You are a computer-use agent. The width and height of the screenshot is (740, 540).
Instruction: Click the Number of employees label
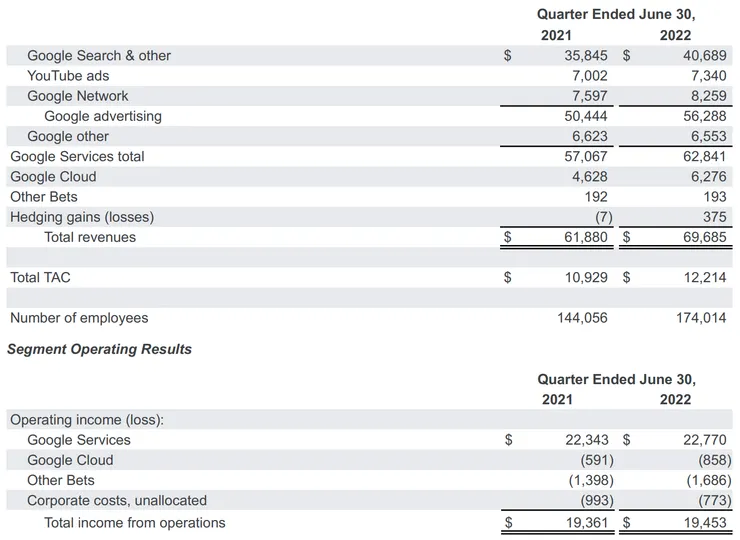[x=79, y=318]
